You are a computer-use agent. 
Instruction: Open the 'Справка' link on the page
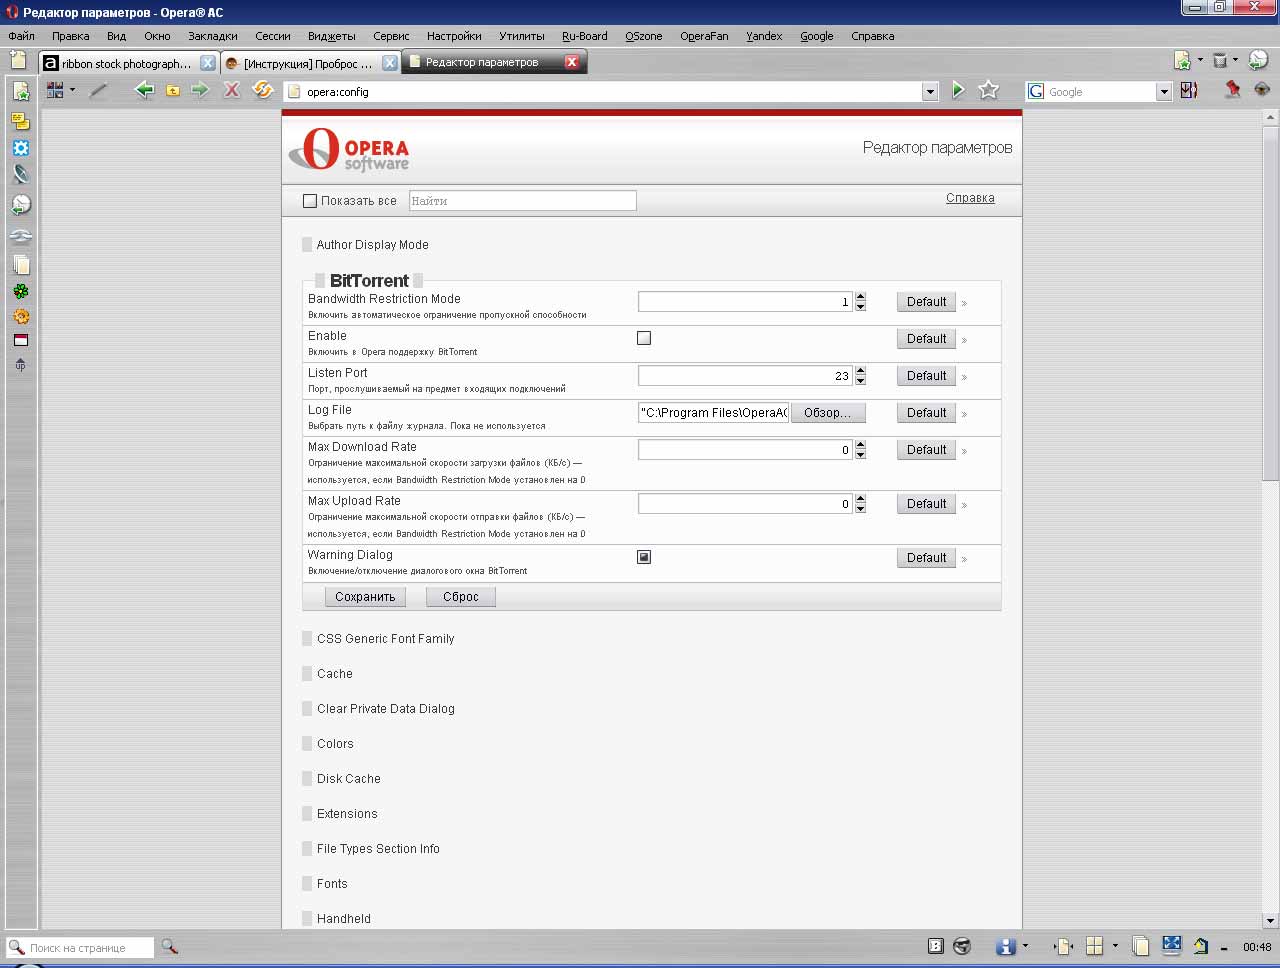(970, 198)
